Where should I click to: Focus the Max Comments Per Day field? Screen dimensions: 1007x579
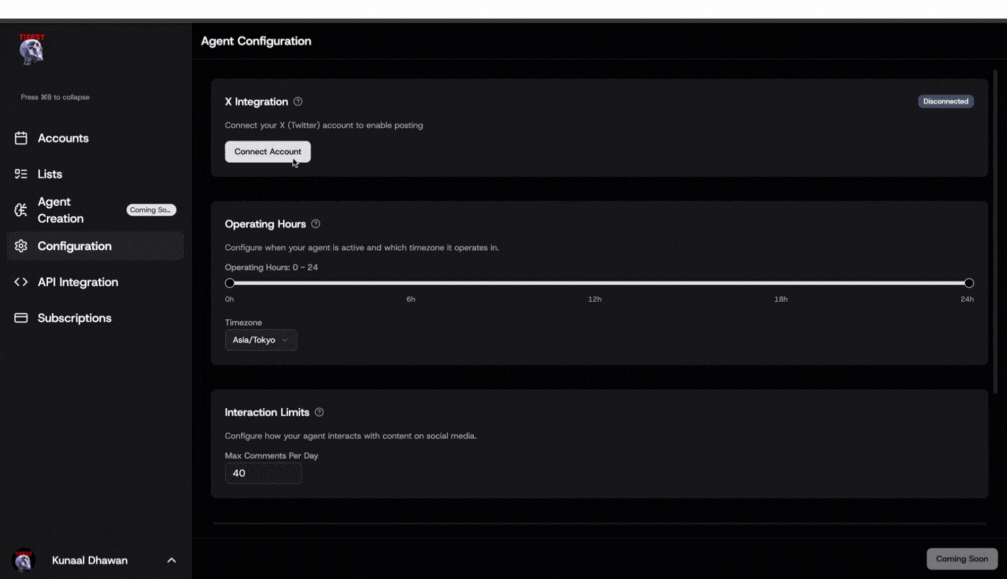[262, 473]
